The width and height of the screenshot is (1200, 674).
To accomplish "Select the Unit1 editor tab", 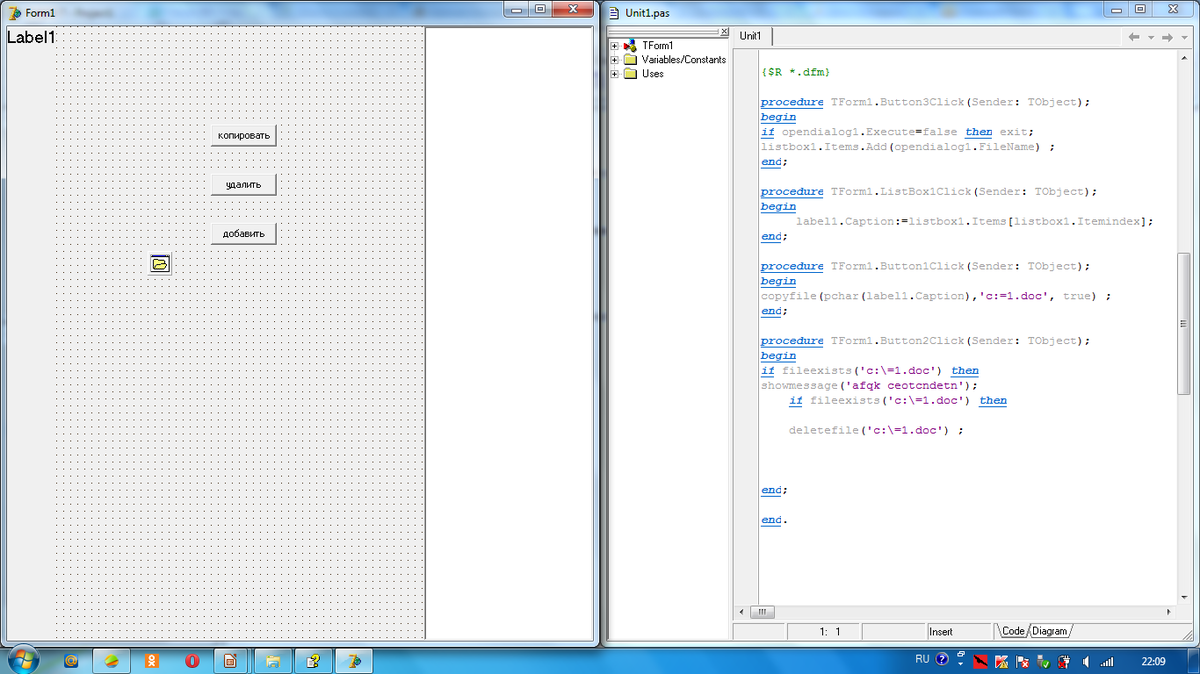I will (x=751, y=36).
